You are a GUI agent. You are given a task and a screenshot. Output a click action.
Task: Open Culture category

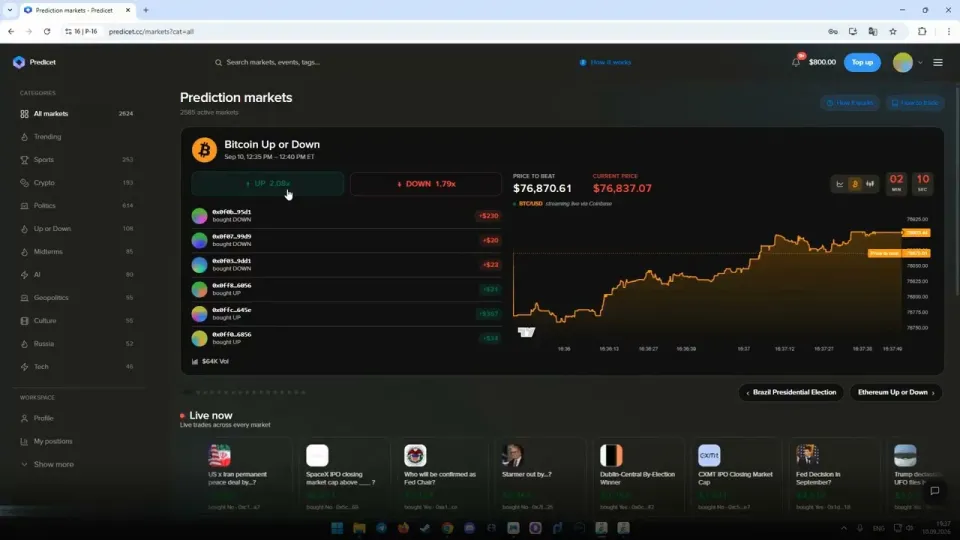pyautogui.click(x=77, y=321)
